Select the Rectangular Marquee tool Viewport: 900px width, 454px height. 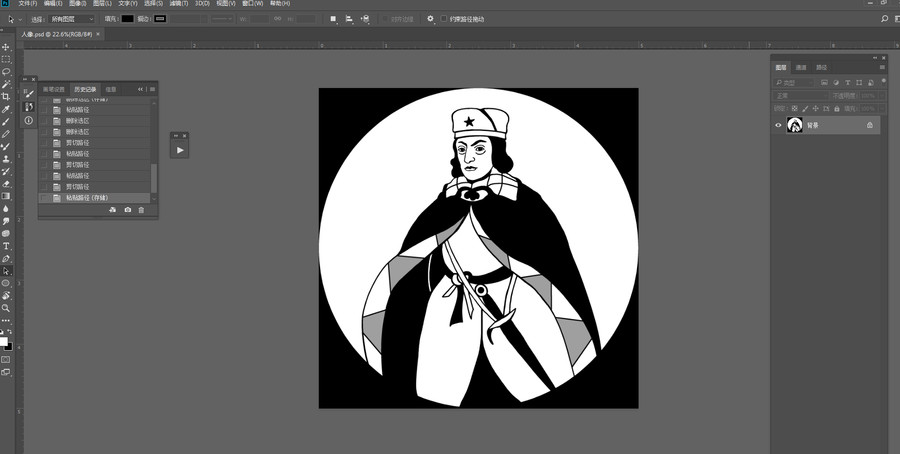point(6,60)
